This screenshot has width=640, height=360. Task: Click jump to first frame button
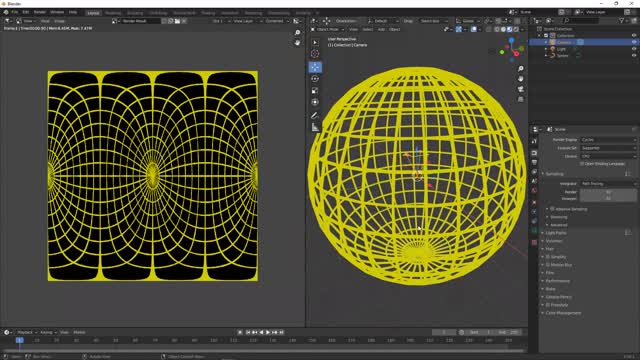[x=248, y=332]
